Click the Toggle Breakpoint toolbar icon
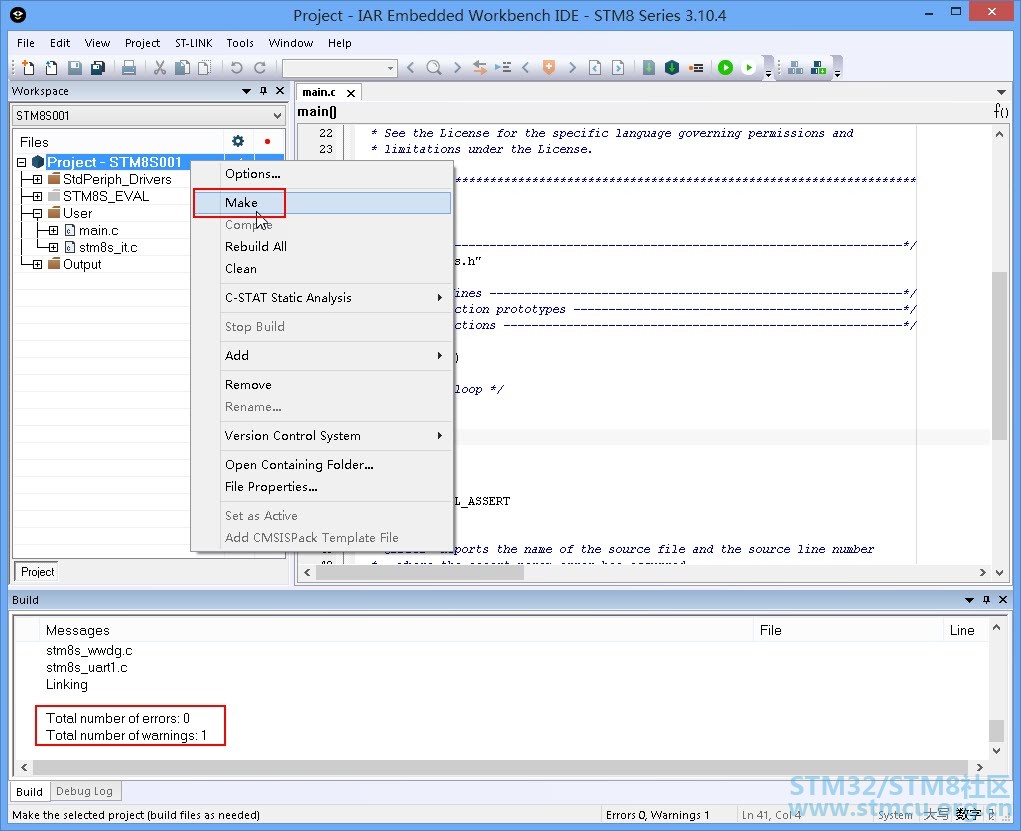 pos(696,68)
